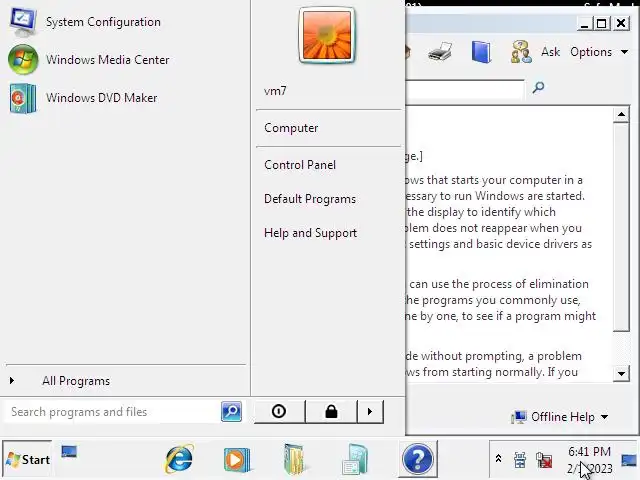Click Help window scrollbar up arrow
The width and height of the screenshot is (640, 480).
(621, 115)
